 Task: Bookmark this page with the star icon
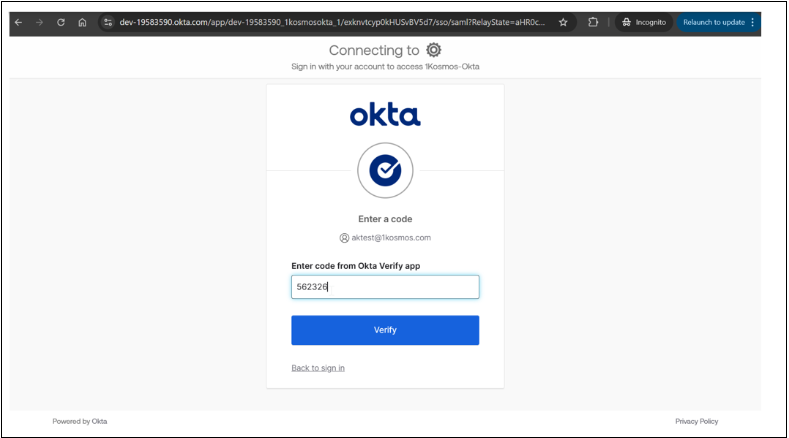pyautogui.click(x=563, y=22)
